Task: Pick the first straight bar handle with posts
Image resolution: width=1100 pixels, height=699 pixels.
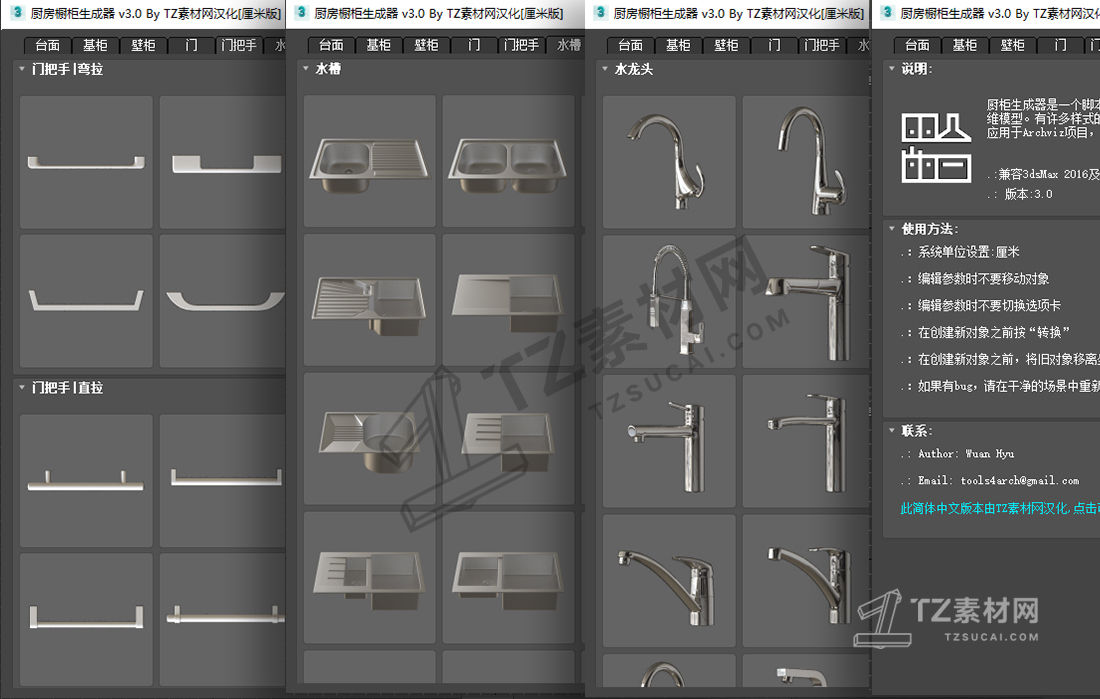Action: click(86, 481)
